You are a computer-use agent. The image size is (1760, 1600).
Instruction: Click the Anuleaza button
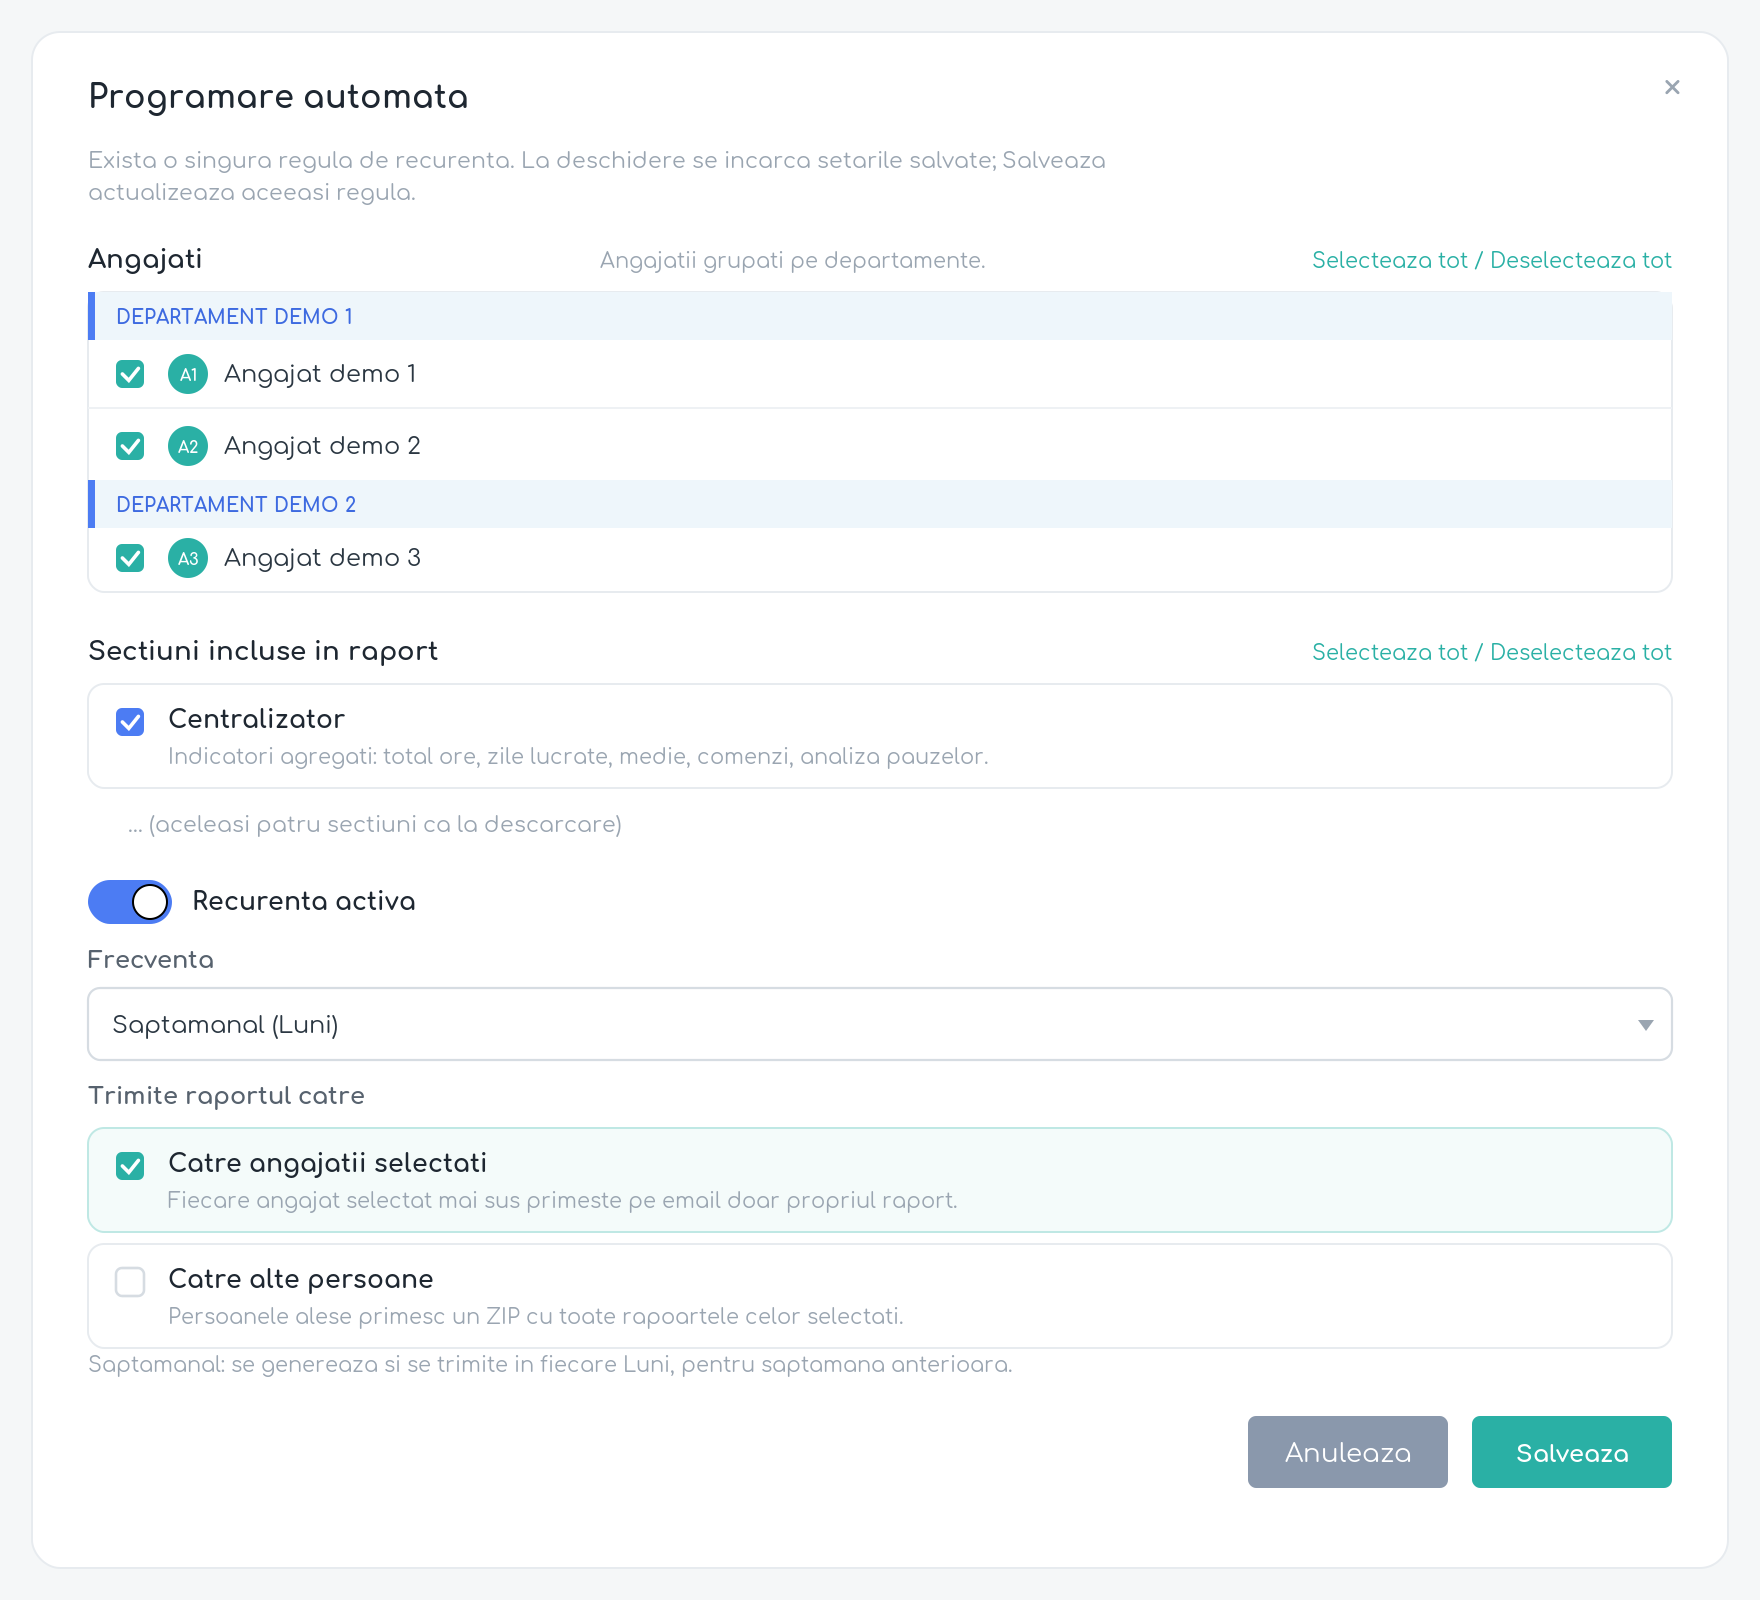point(1348,1452)
